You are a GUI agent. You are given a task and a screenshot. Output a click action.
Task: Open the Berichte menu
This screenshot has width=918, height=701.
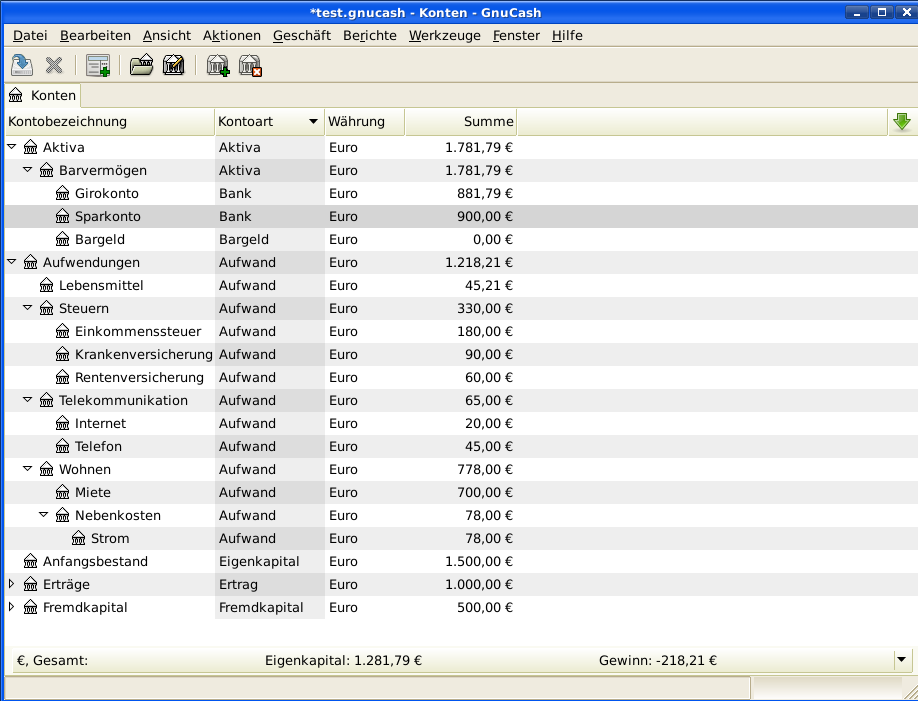pyautogui.click(x=369, y=35)
